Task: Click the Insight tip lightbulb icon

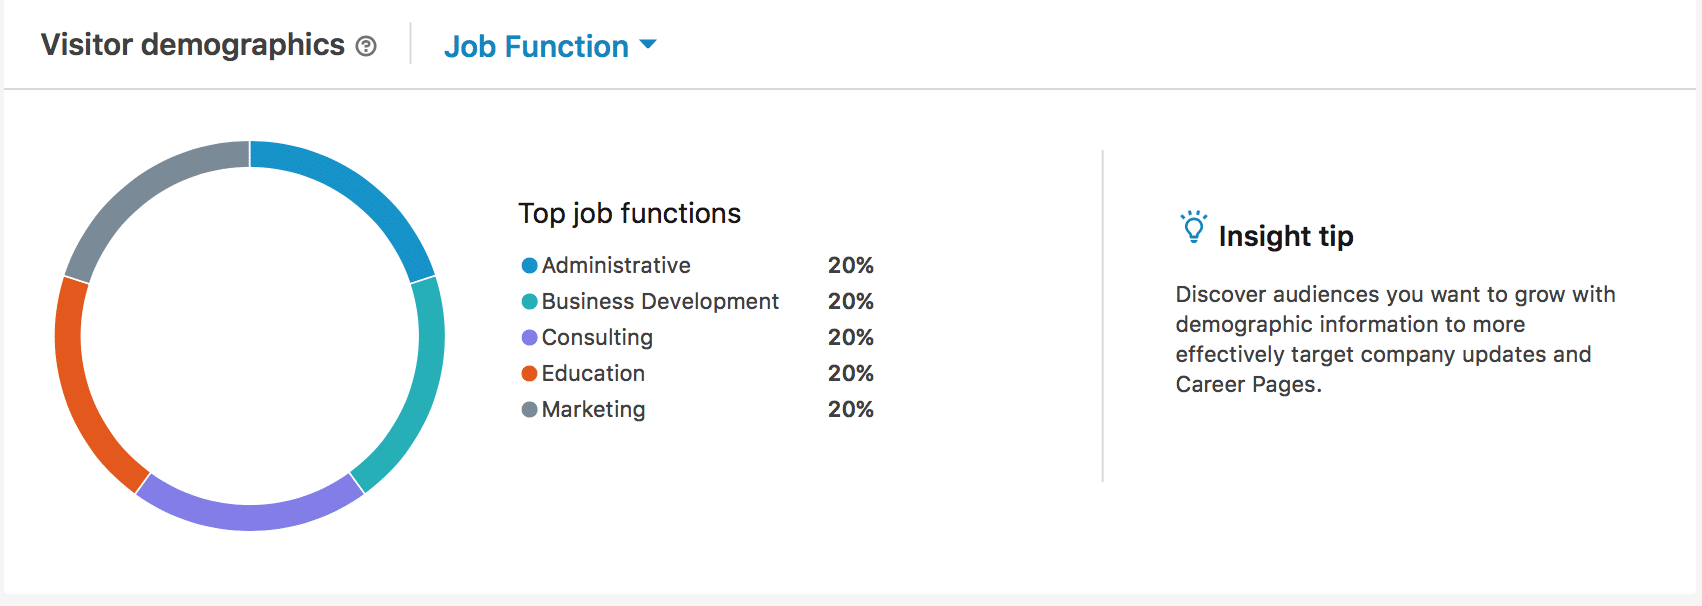Action: pos(1193,227)
